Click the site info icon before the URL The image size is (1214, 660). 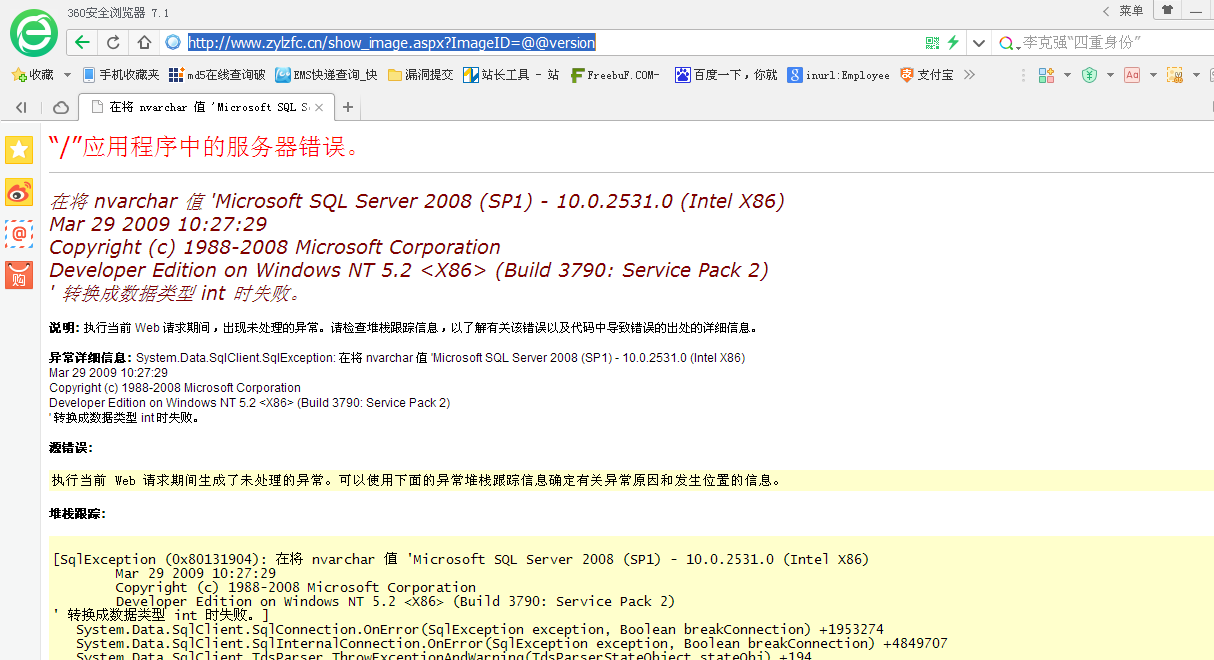[x=173, y=42]
